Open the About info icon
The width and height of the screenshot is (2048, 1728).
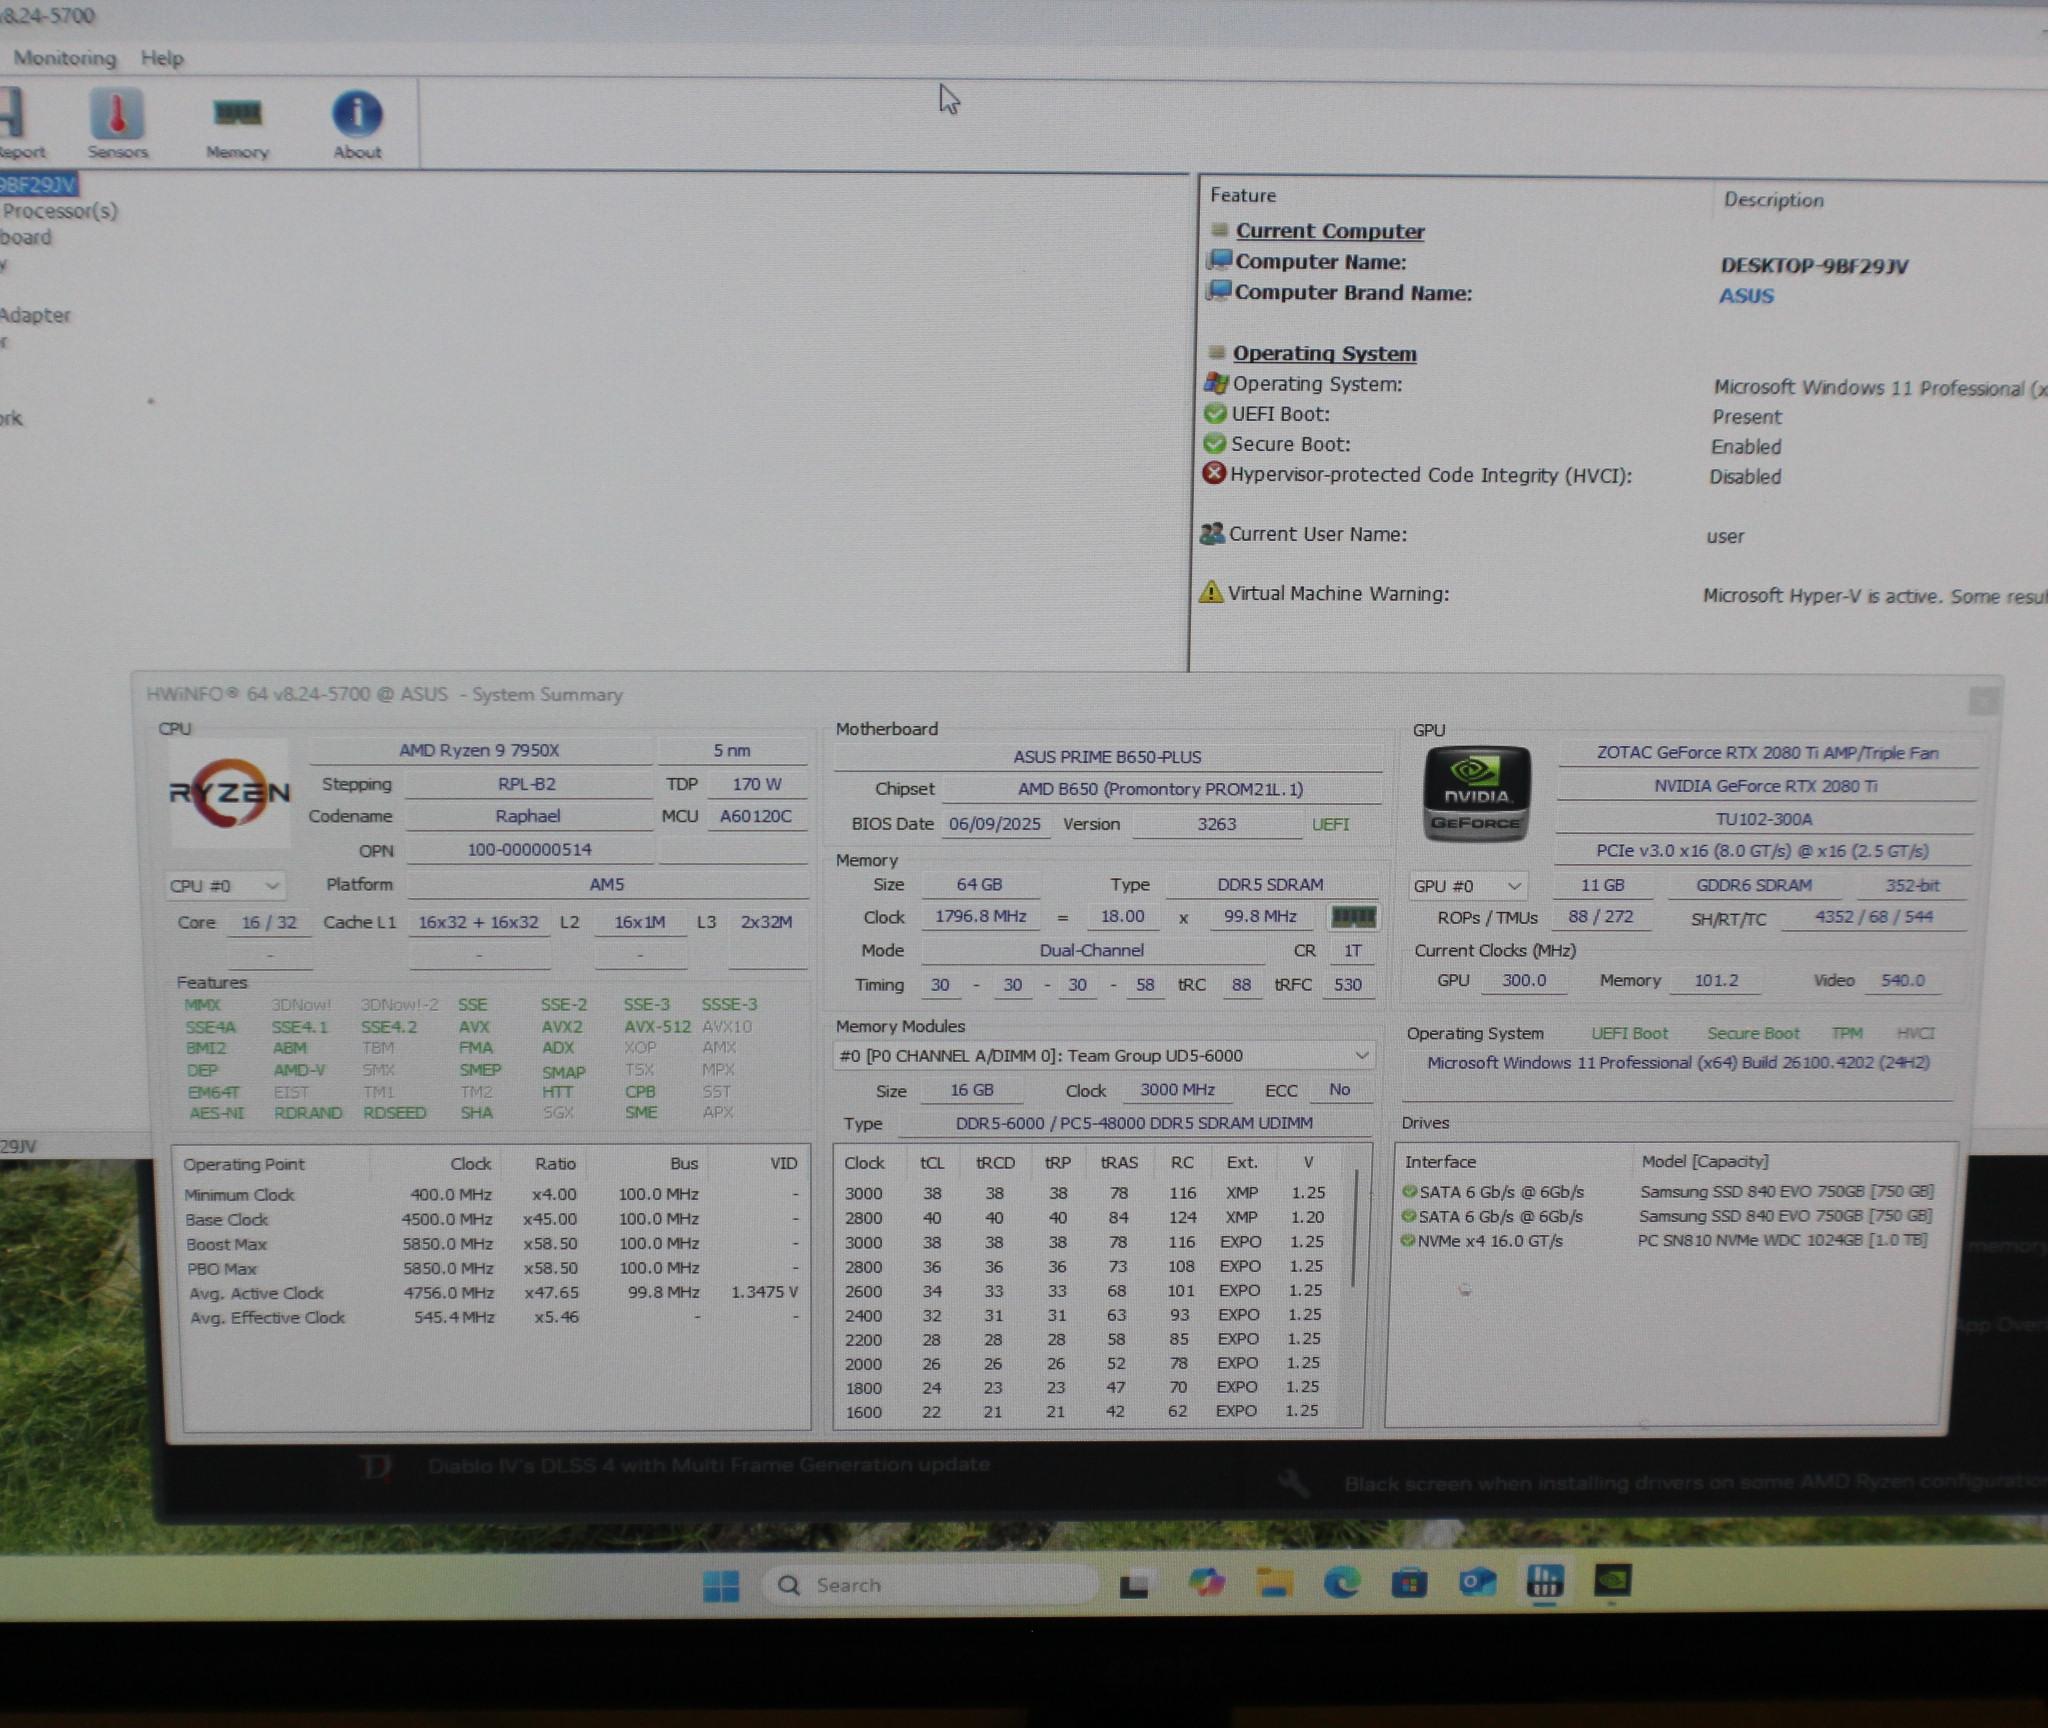click(357, 124)
